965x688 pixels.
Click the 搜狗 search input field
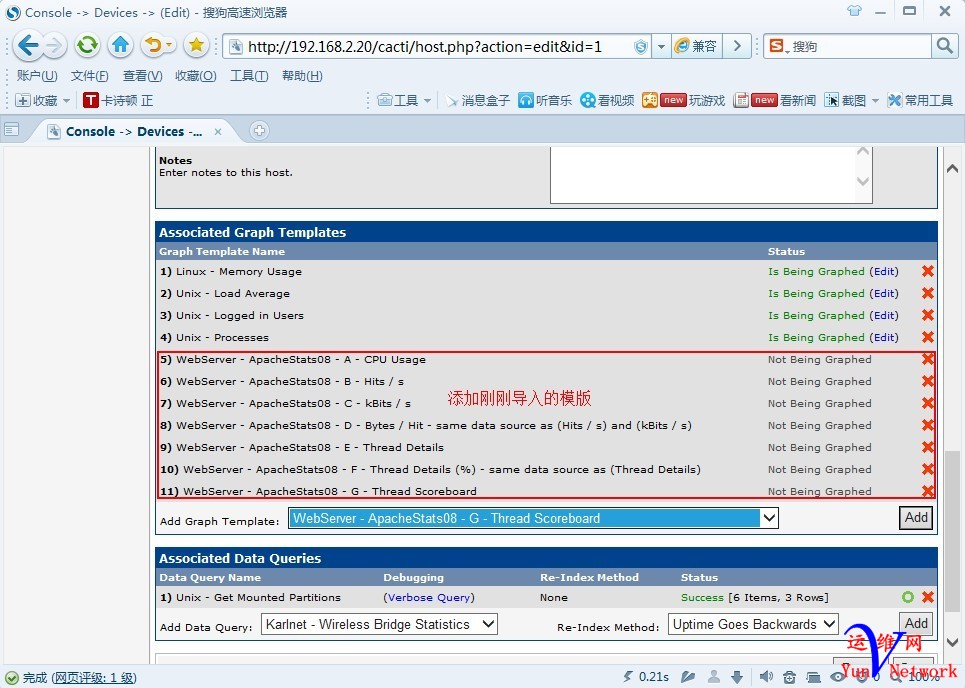858,46
